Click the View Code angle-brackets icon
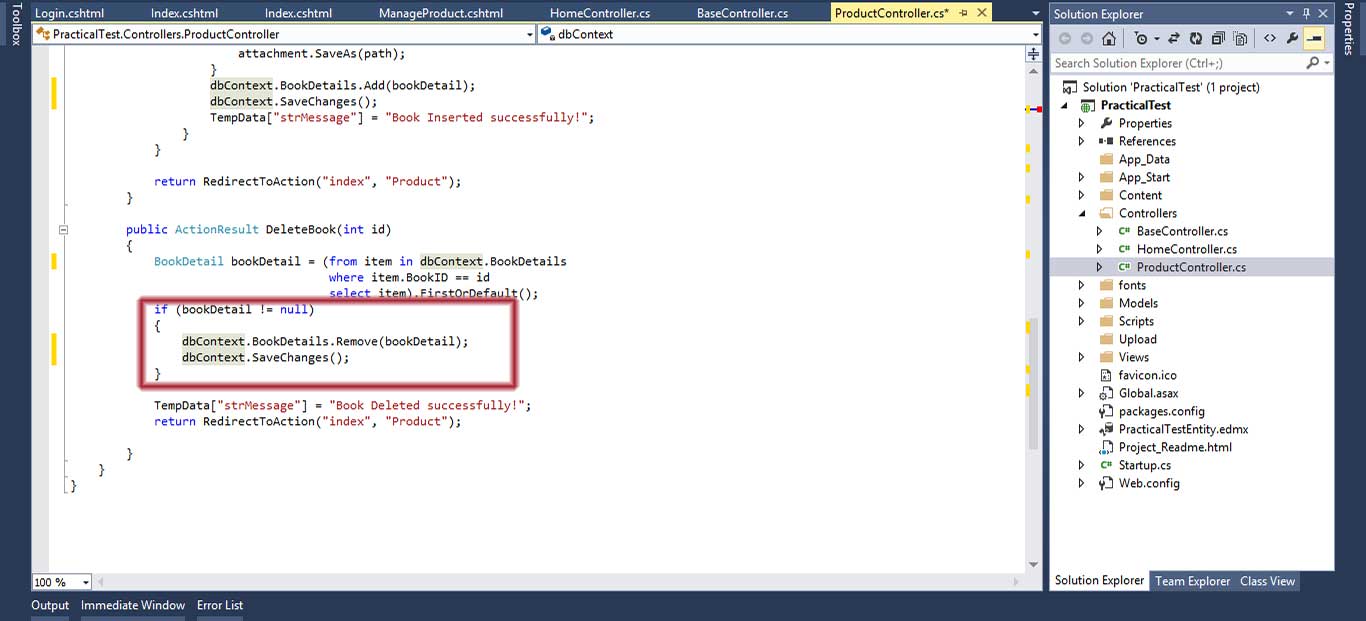 1269,38
